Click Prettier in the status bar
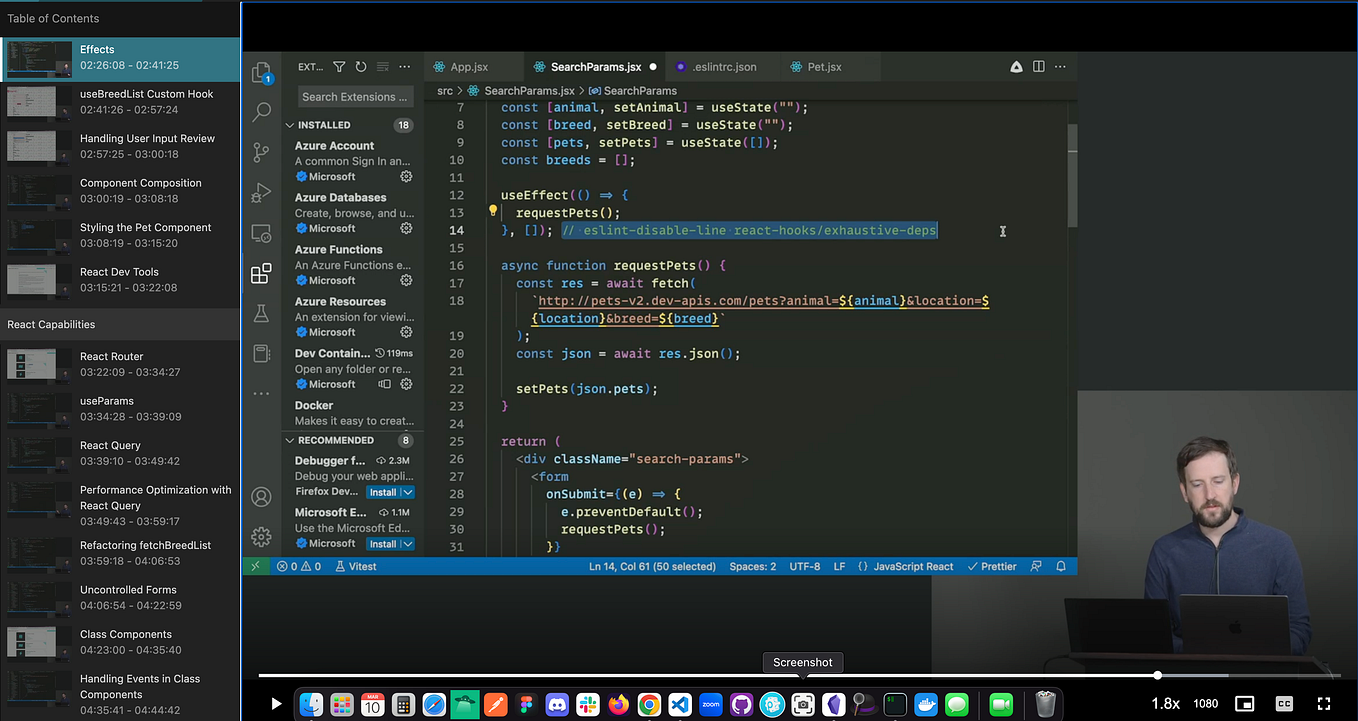This screenshot has width=1358, height=721. pos(991,566)
